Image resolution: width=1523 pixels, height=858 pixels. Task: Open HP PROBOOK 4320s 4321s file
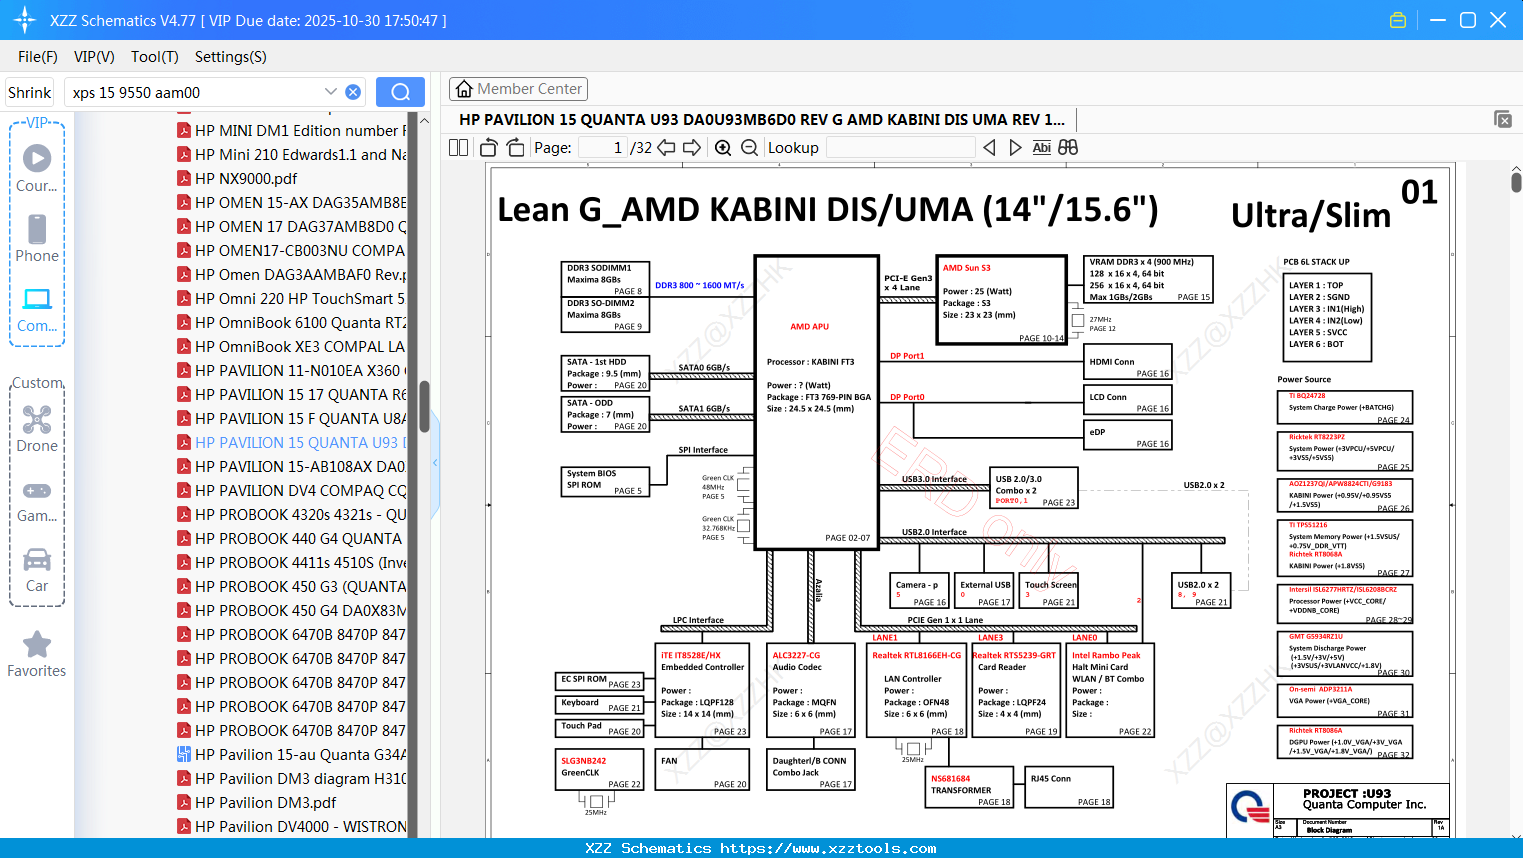pyautogui.click(x=292, y=515)
